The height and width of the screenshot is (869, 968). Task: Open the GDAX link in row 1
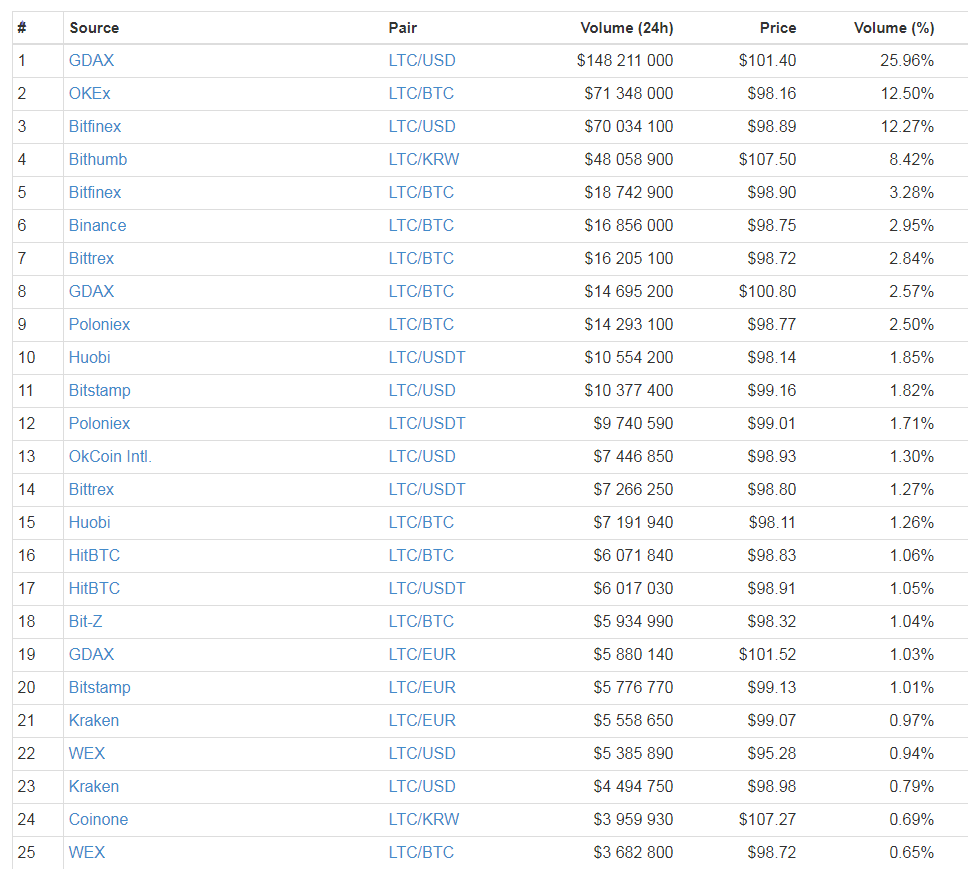click(x=91, y=60)
